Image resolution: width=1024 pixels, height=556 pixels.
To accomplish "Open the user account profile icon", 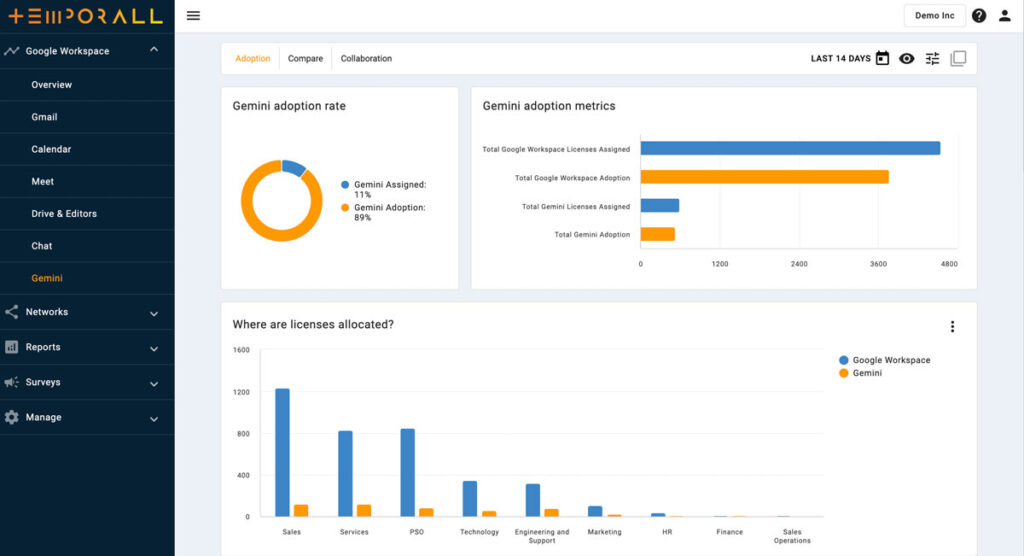I will pyautogui.click(x=1004, y=16).
